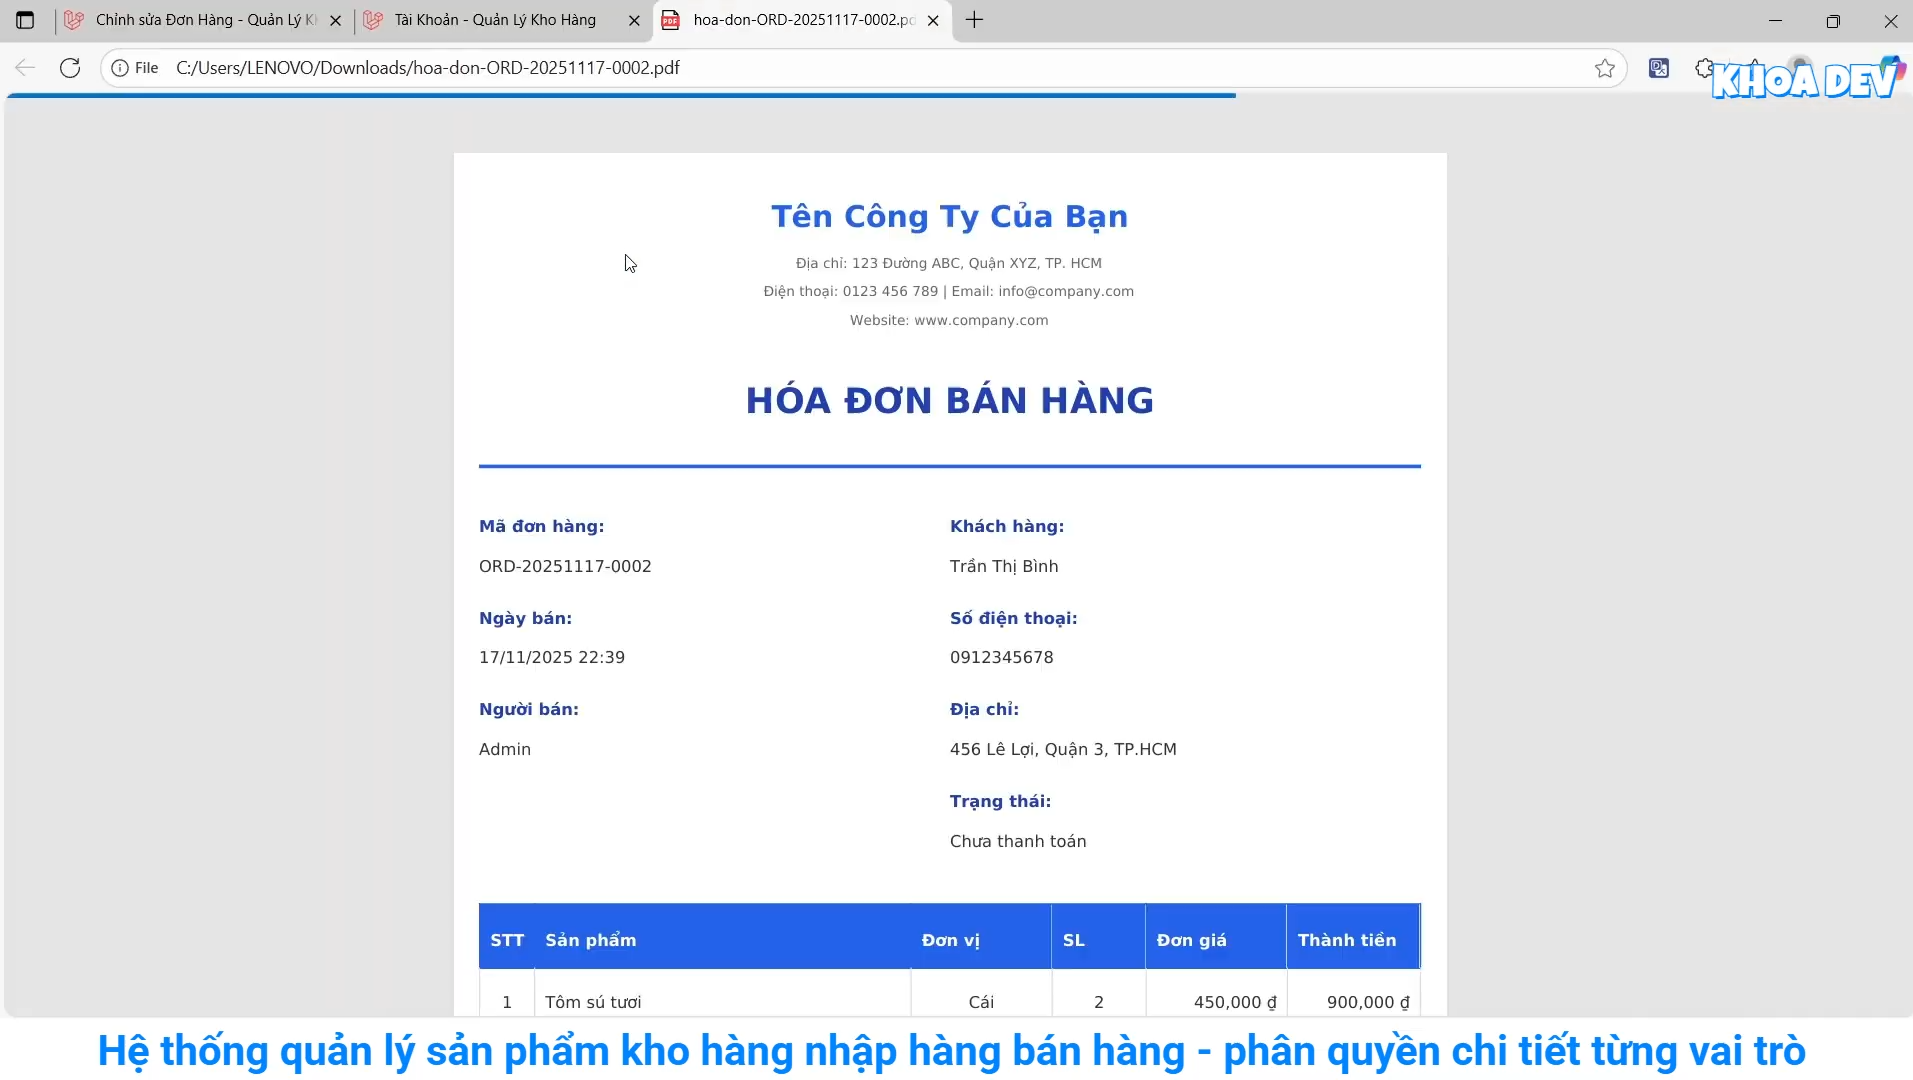Click the Ngày bán label
Viewport: 1913px width, 1080px height.
pos(525,618)
